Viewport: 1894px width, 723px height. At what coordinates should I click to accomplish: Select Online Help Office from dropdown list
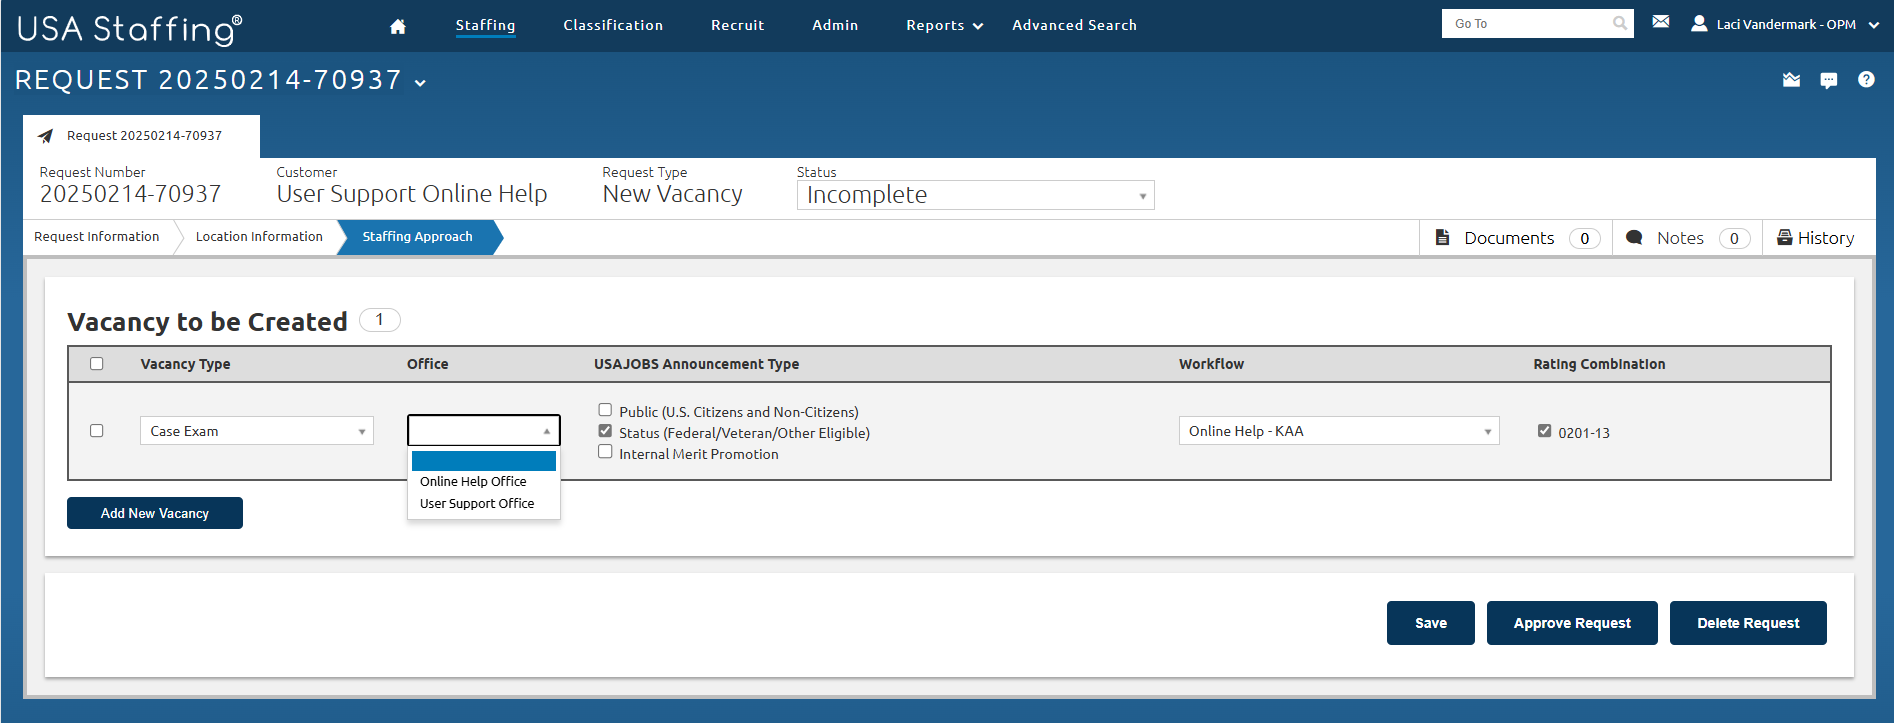pos(473,482)
